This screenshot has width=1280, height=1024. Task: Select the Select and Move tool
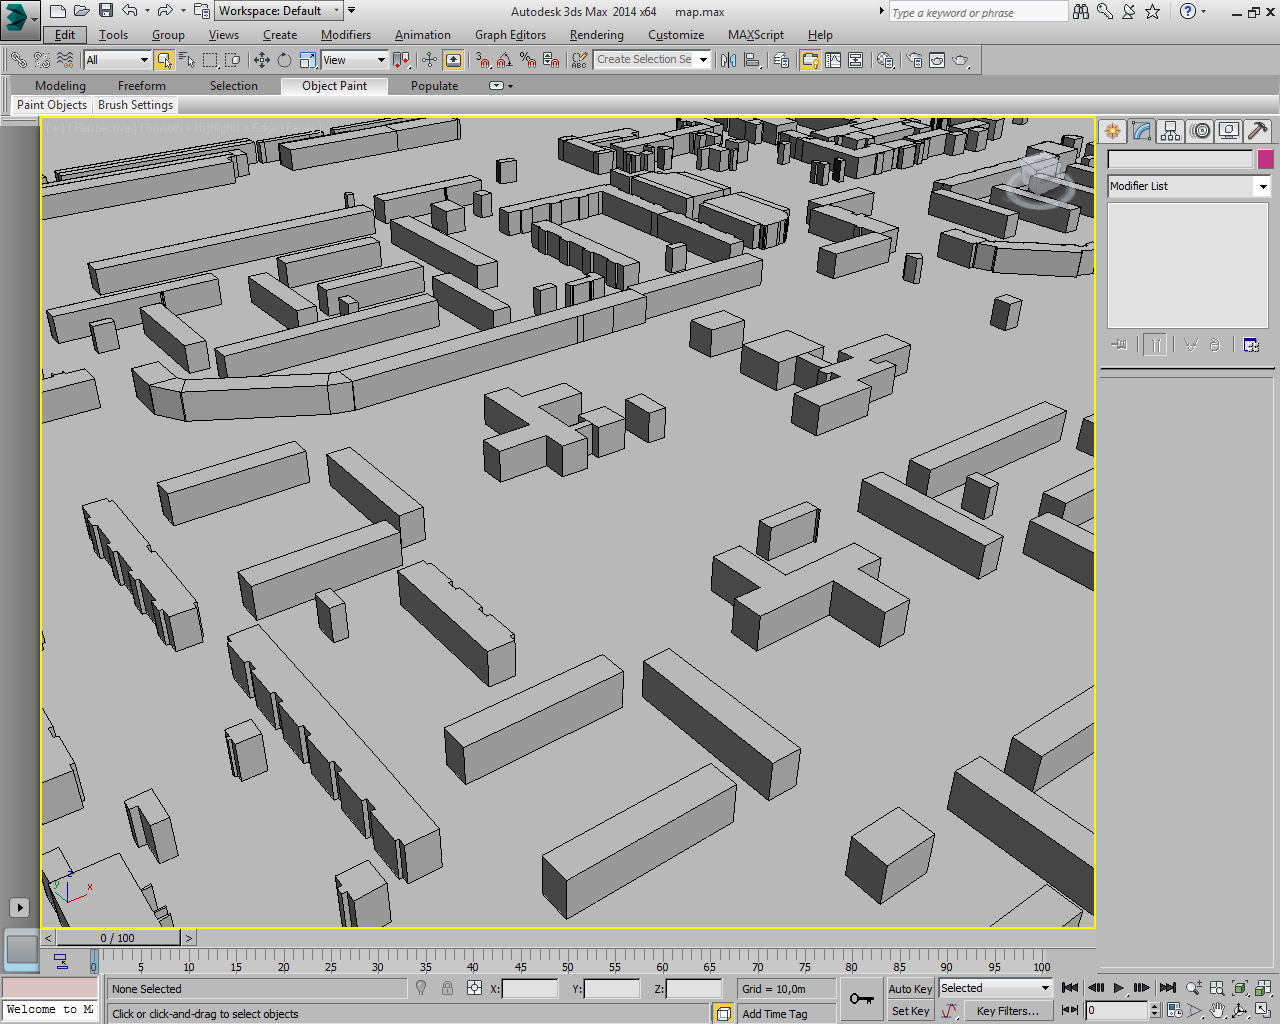coord(262,60)
